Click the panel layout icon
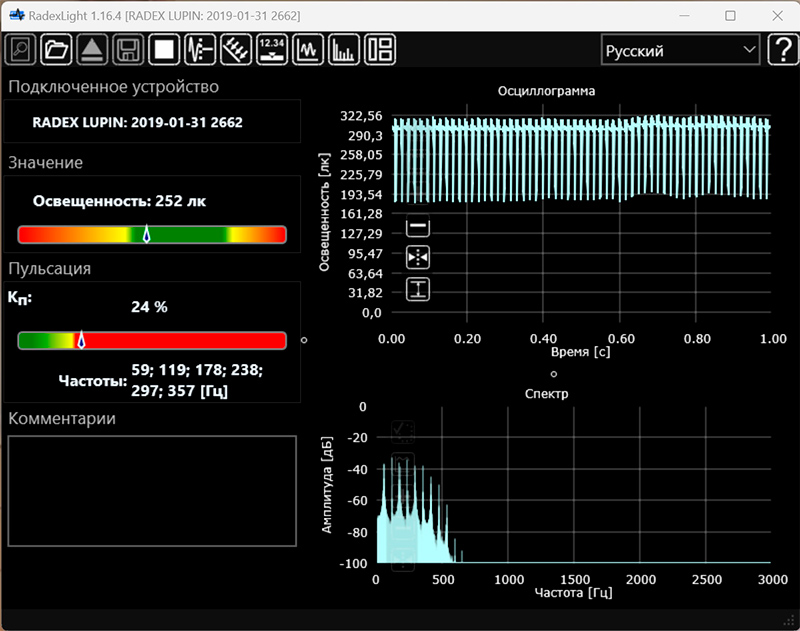Screen dimensions: 800x631 [380, 49]
